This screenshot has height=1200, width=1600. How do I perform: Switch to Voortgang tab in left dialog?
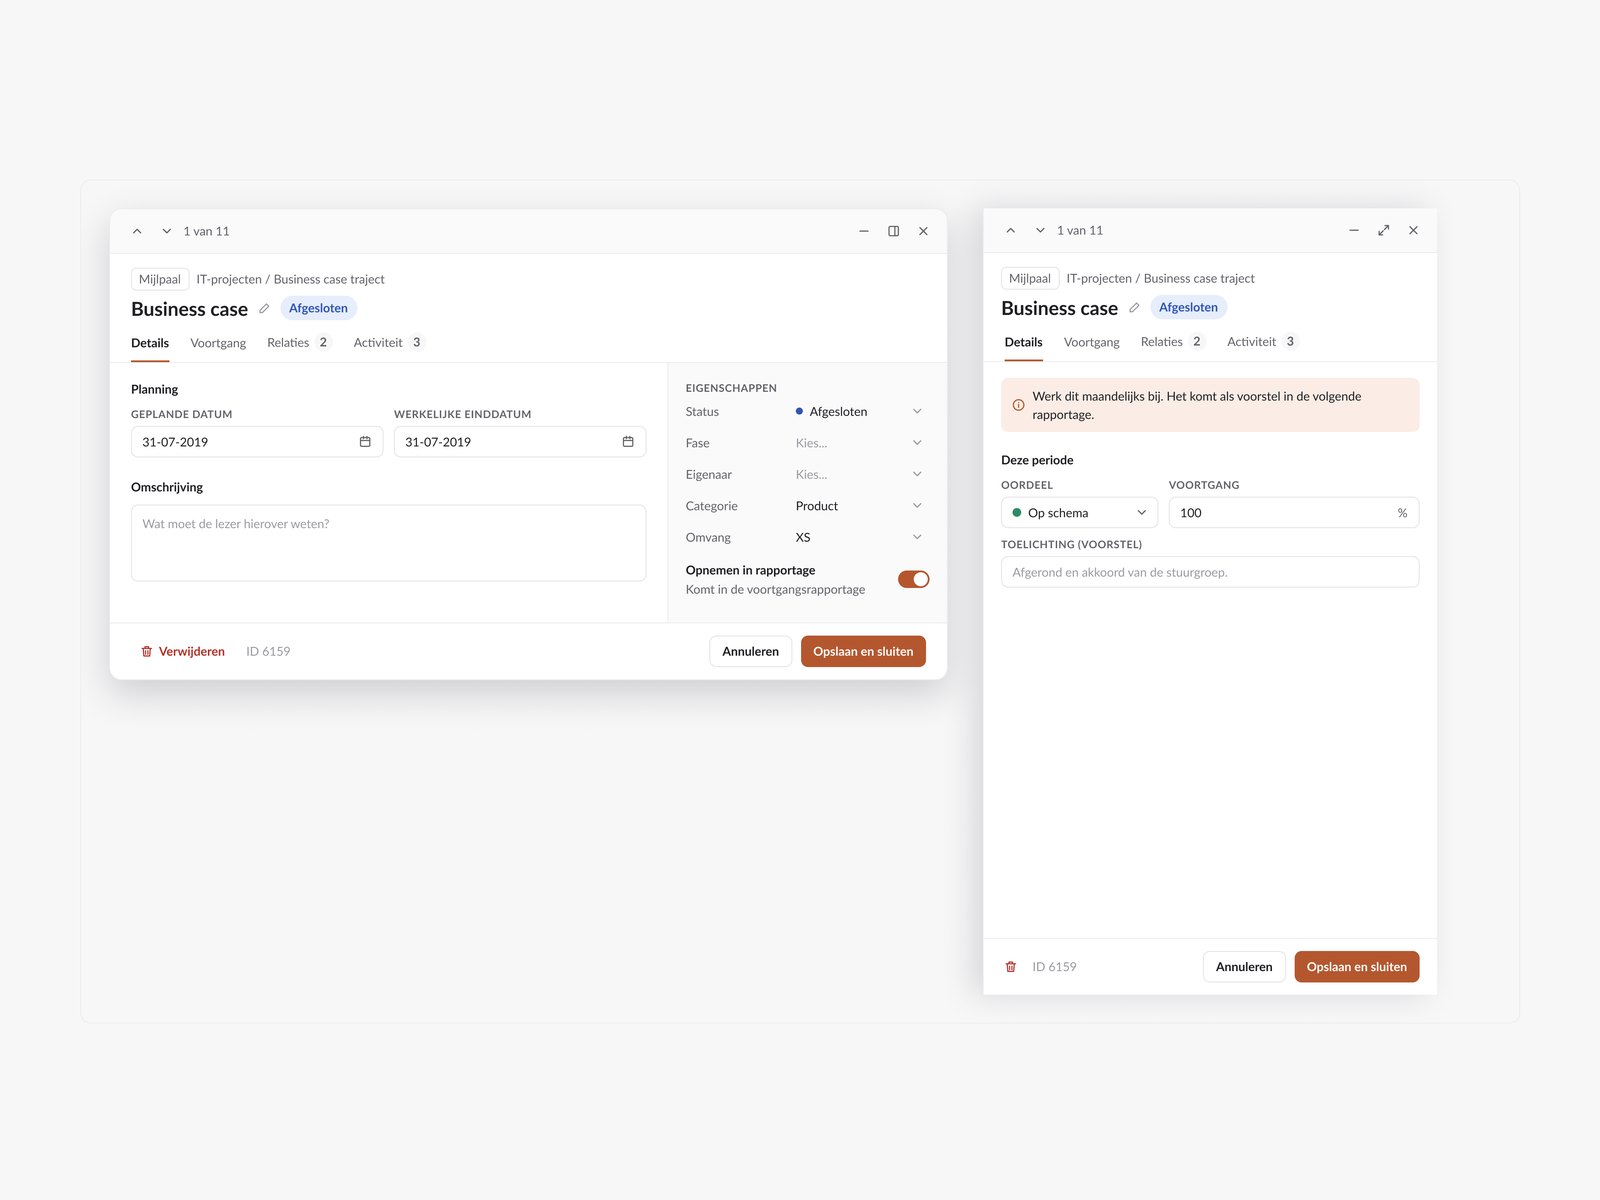tap(218, 343)
